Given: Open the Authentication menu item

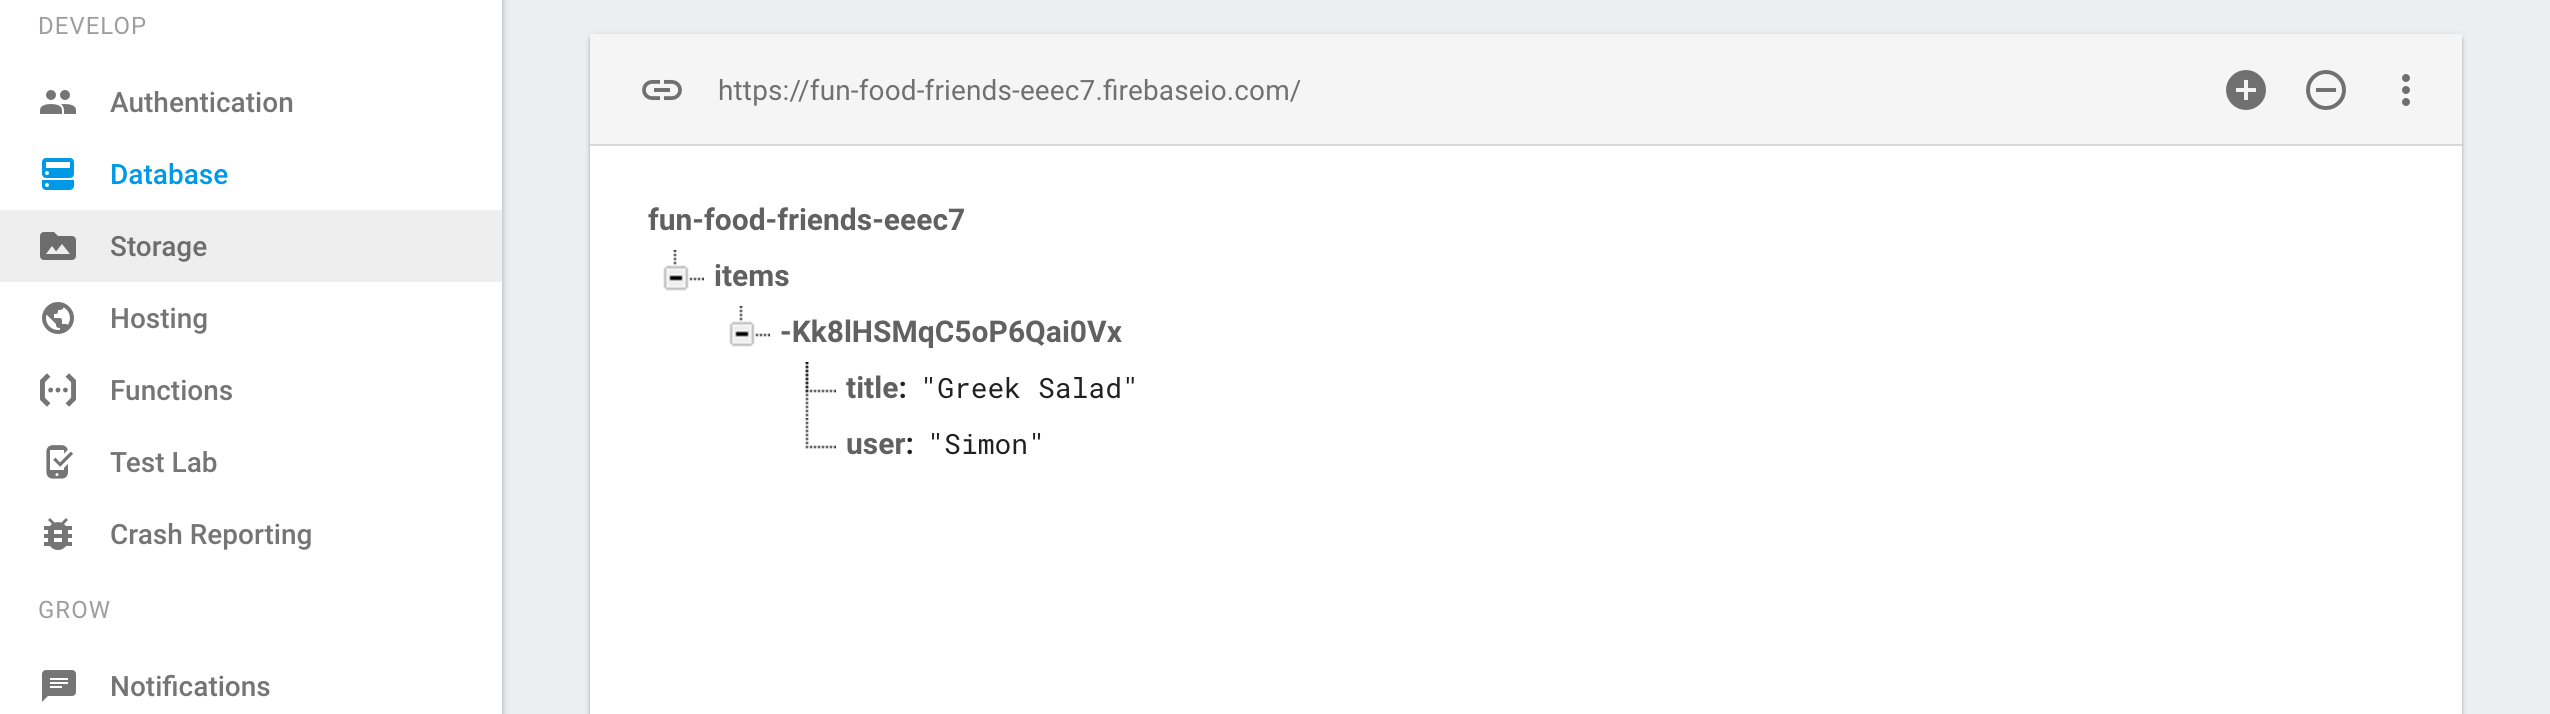Looking at the screenshot, I should point(201,102).
